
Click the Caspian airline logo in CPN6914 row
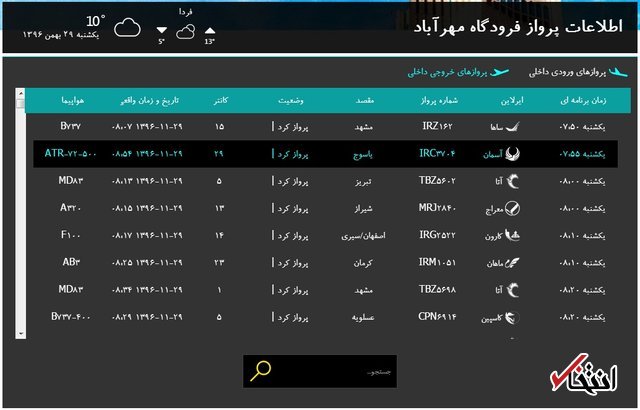[512, 317]
